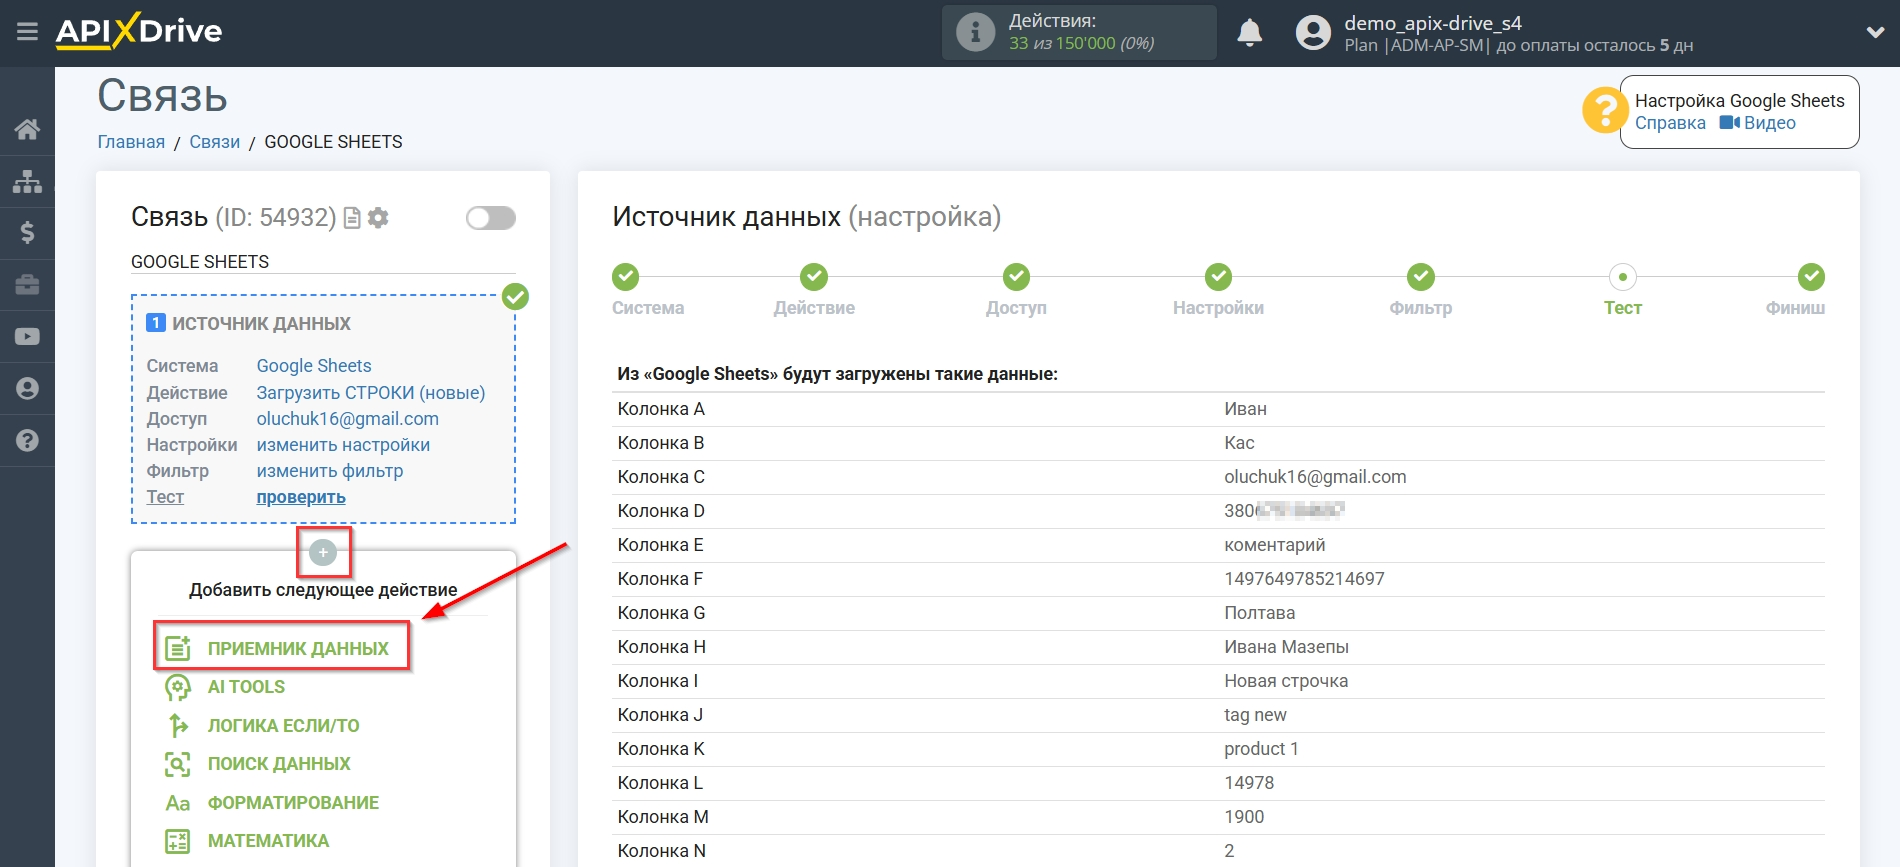Image resolution: width=1900 pixels, height=867 pixels.
Task: Click the Ивана Мазепы cell
Action: coord(1286,647)
